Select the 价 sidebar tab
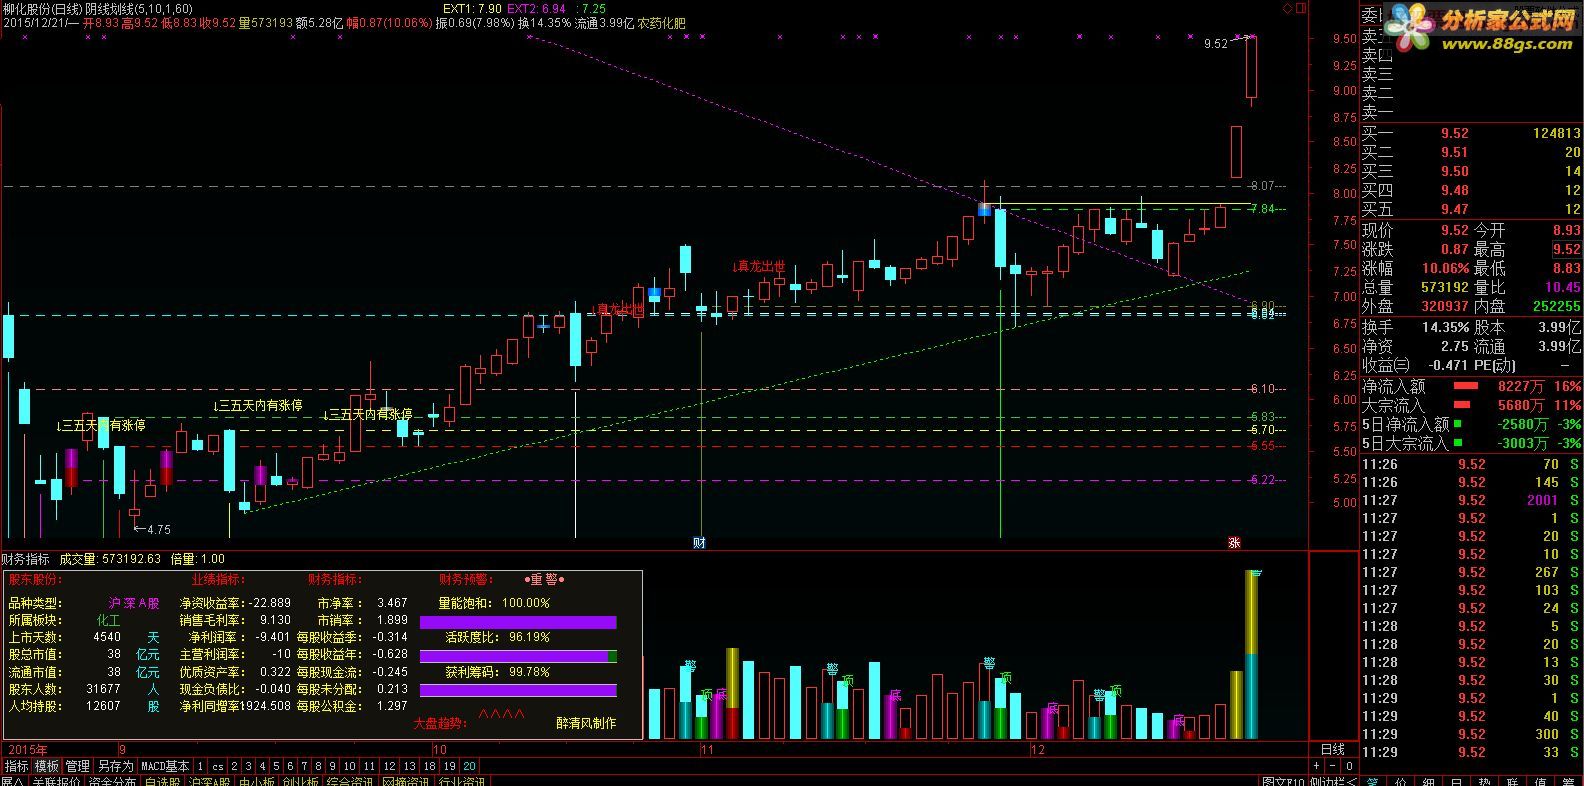This screenshot has width=1584, height=786. [x=1400, y=781]
